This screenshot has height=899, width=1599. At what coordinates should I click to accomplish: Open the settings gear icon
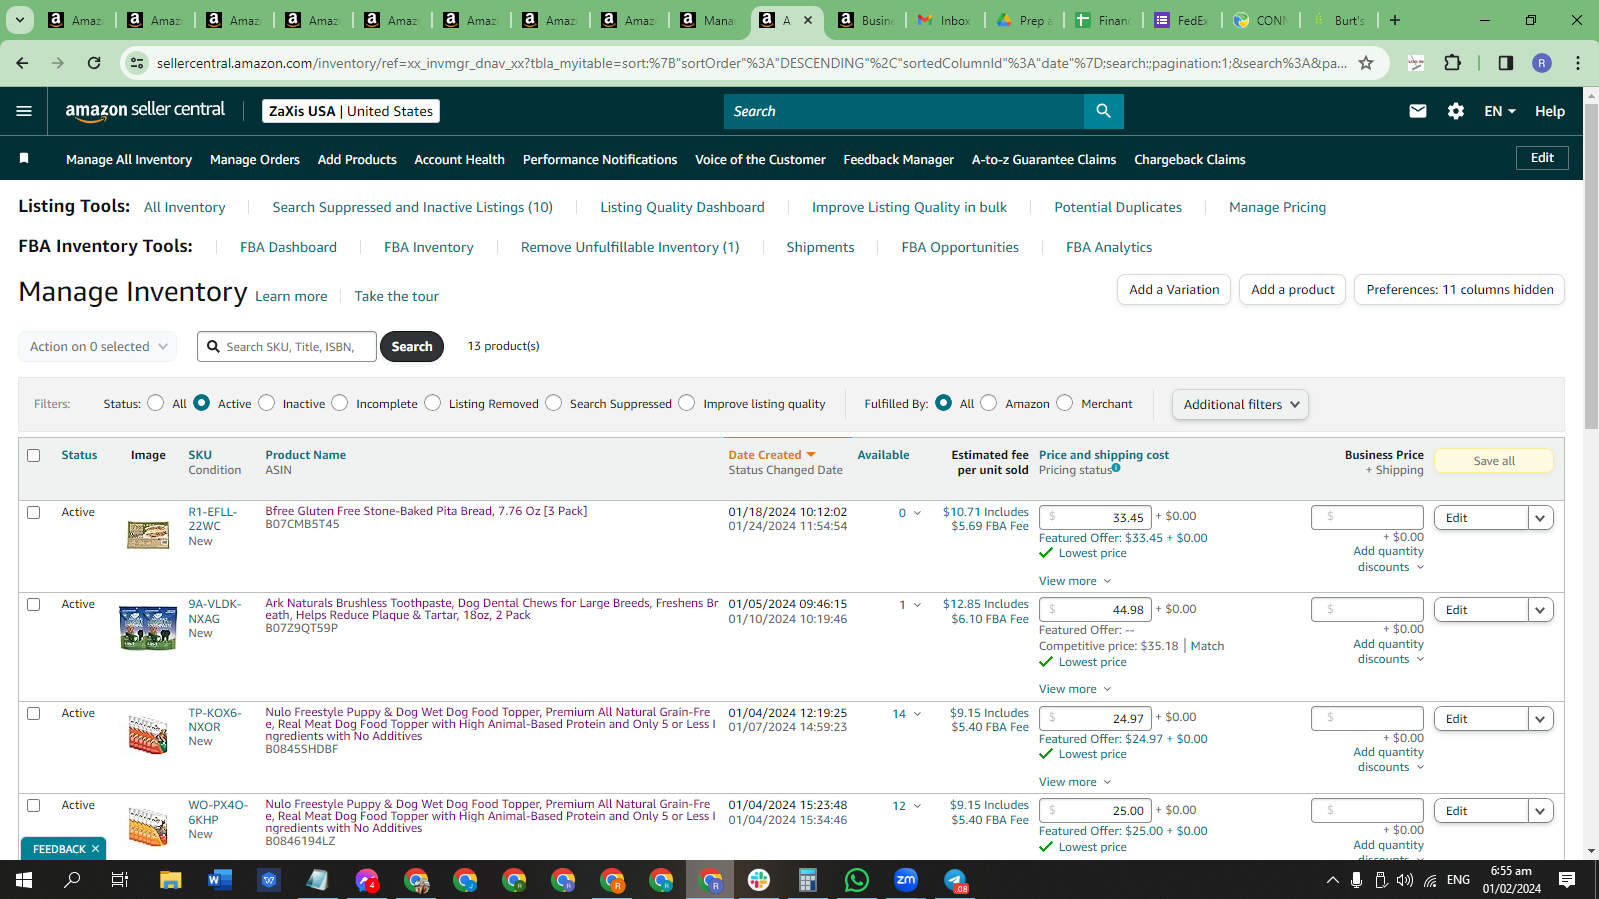coord(1456,111)
